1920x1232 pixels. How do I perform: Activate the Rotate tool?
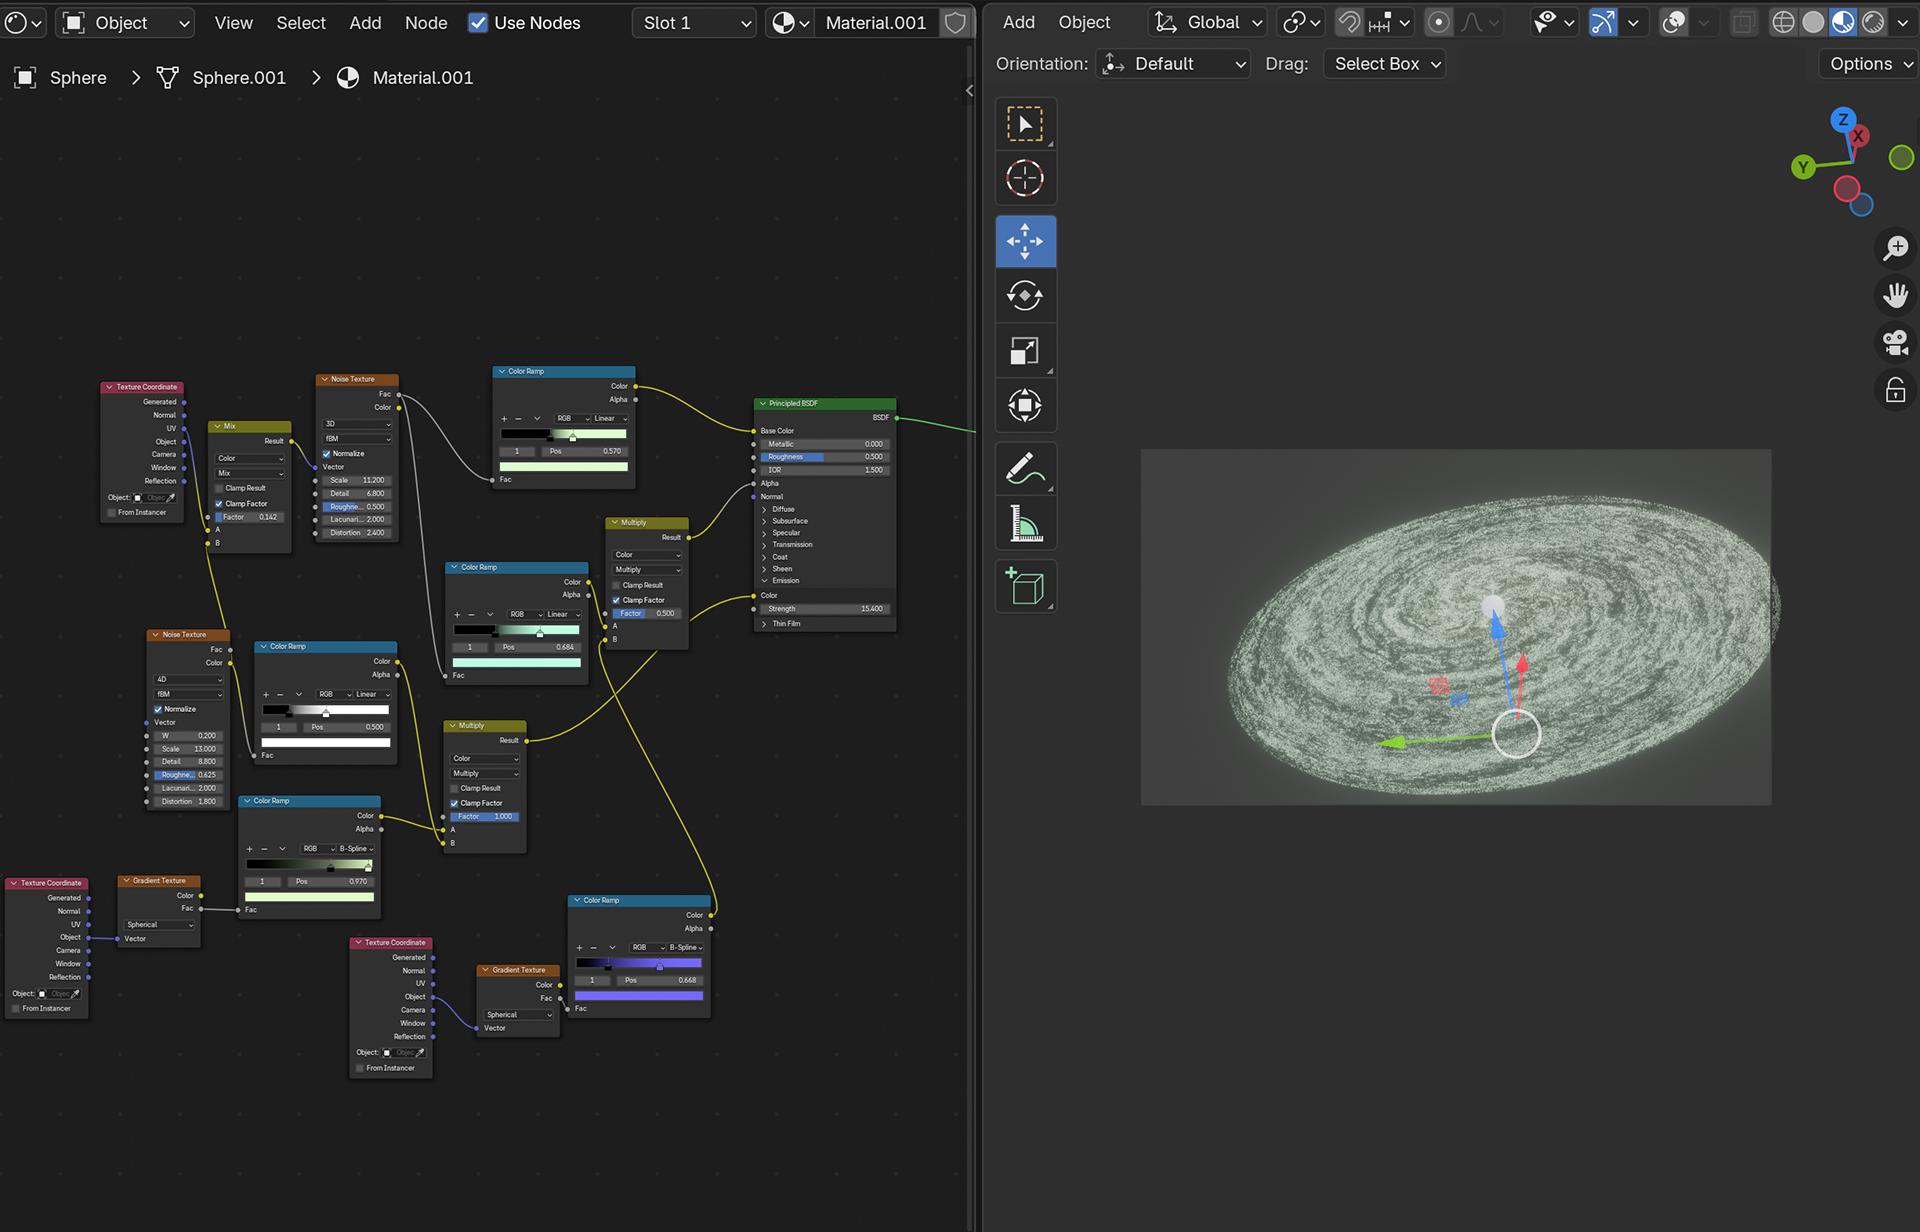coord(1025,296)
